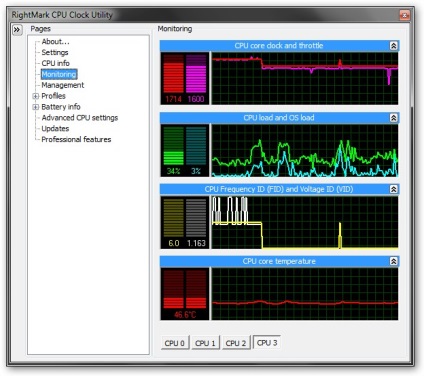The image size is (424, 376).
Task: Click the double-arrow button beside Pages
Action: [x=17, y=30]
